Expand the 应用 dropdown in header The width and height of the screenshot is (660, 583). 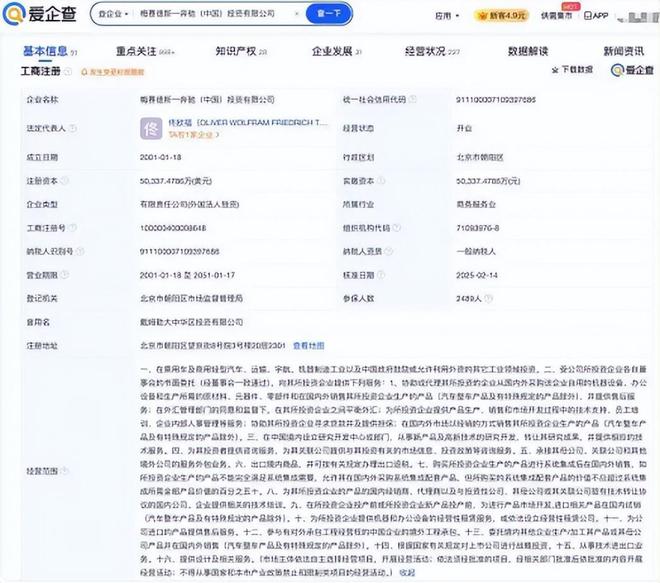pos(447,16)
